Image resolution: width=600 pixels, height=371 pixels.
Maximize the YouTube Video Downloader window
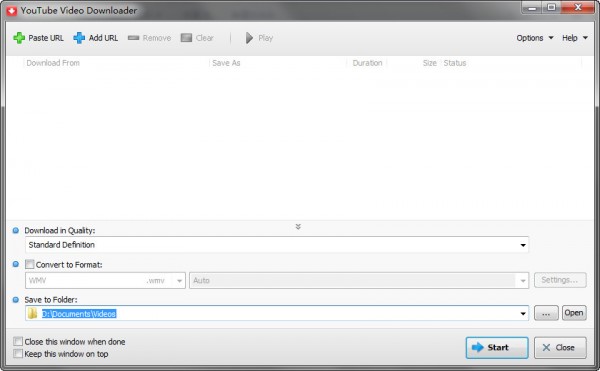tap(551, 8)
